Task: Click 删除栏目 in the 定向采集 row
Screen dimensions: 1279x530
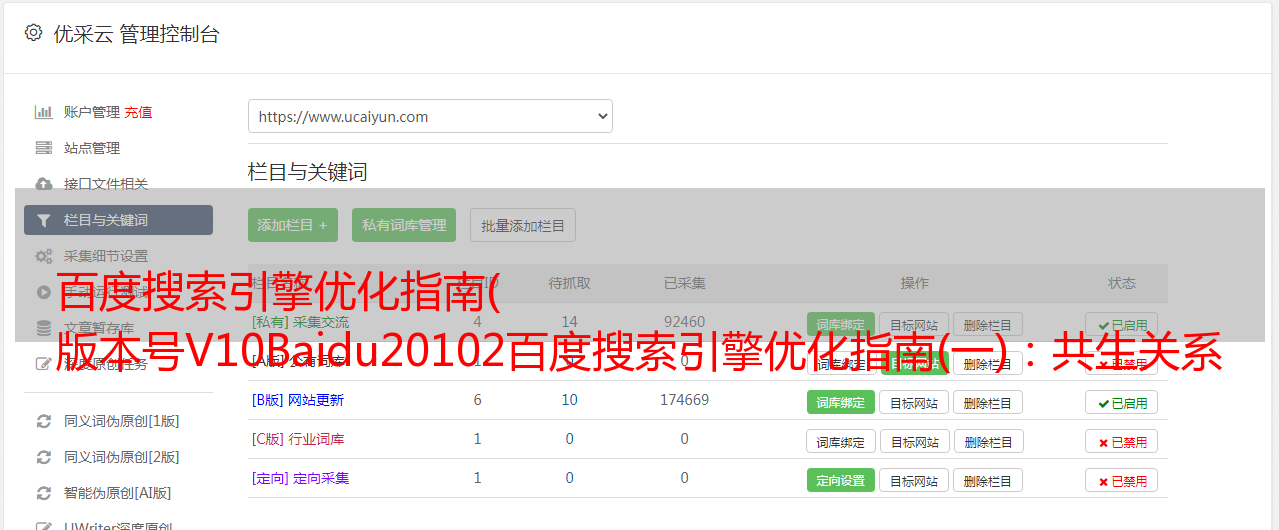Action: tap(988, 481)
